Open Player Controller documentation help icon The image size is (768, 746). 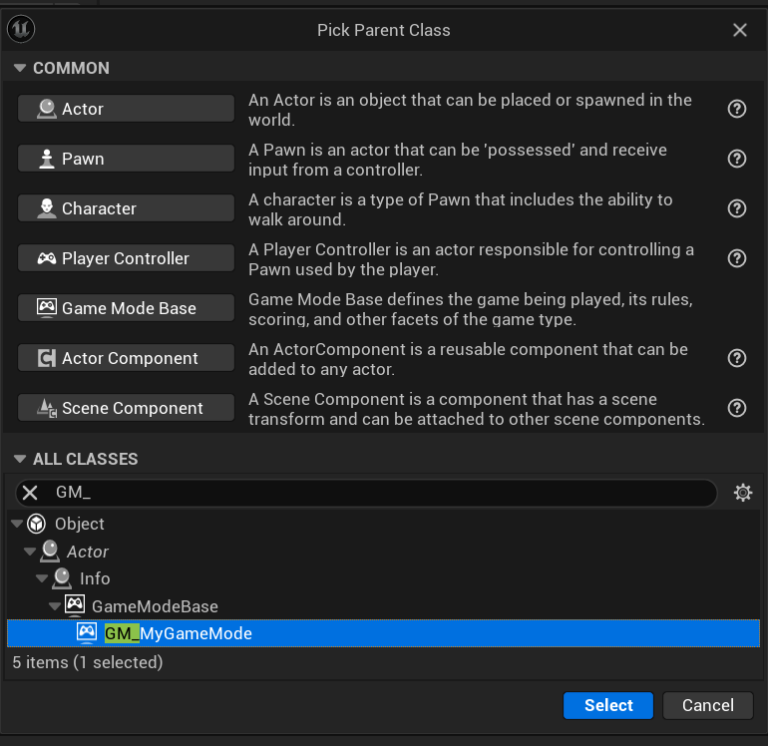[737, 259]
